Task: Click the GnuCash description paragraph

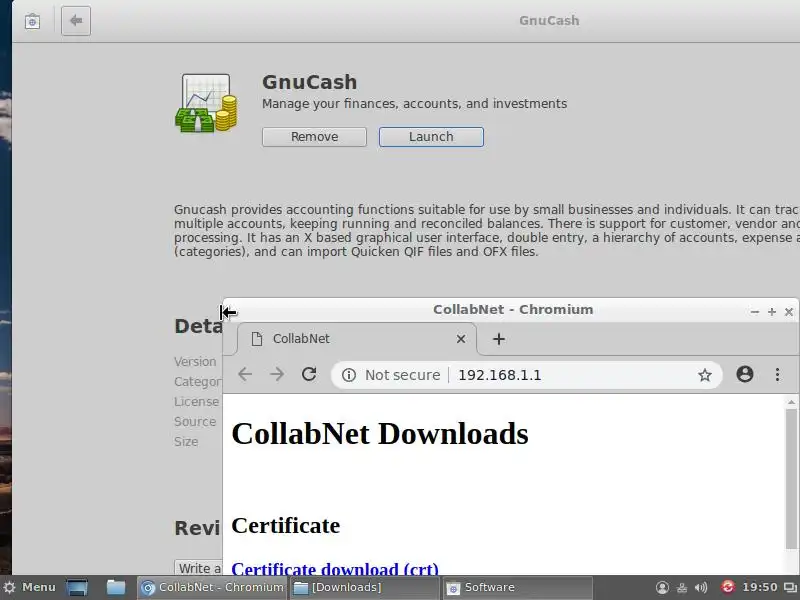Action: point(486,231)
